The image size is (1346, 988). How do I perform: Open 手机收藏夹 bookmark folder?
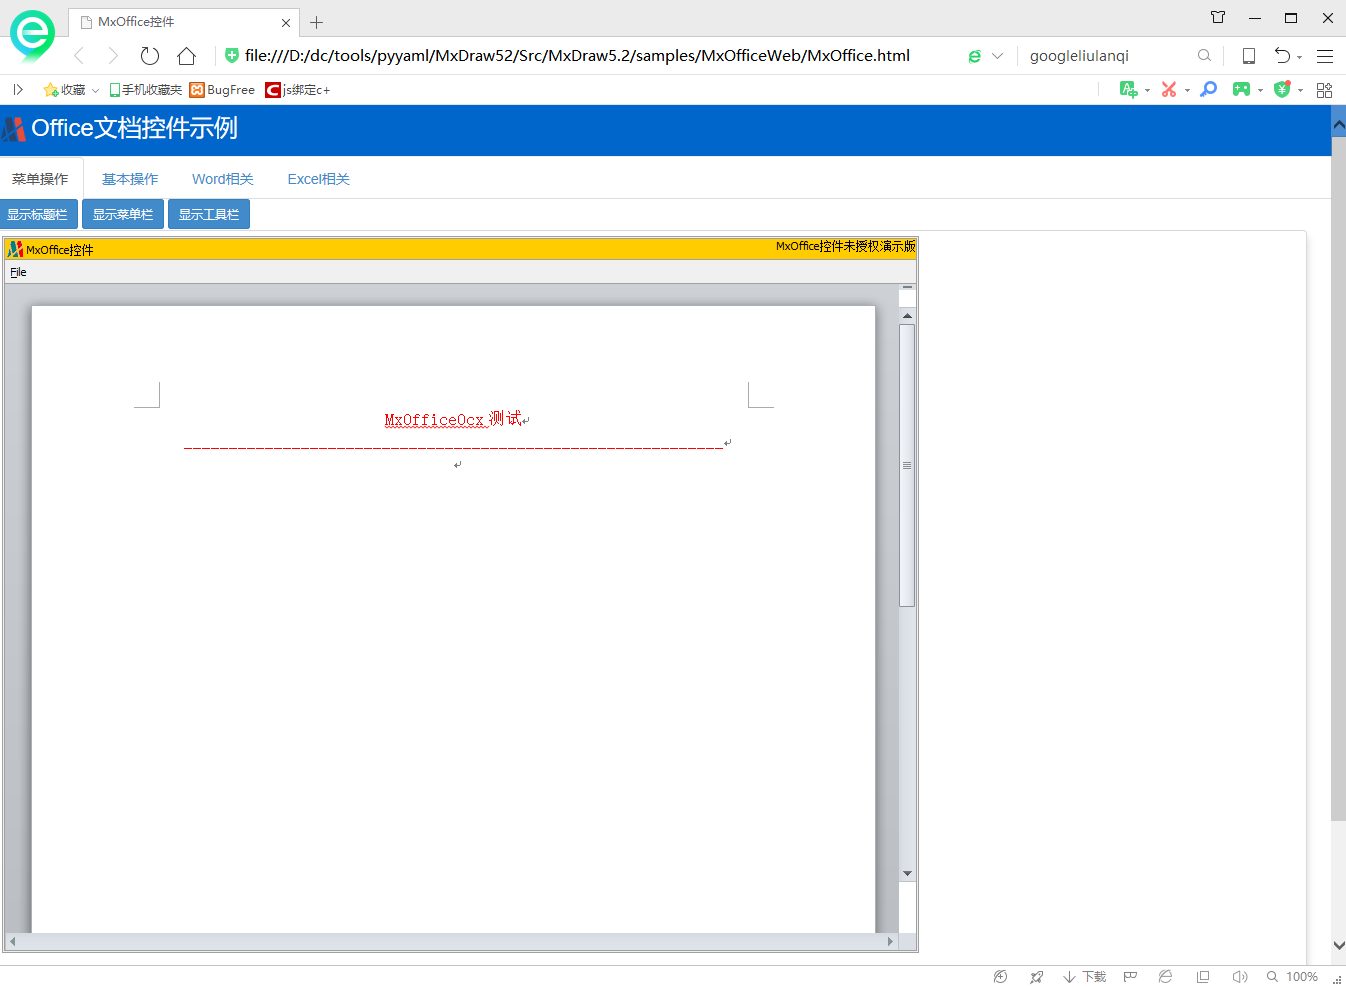146,90
